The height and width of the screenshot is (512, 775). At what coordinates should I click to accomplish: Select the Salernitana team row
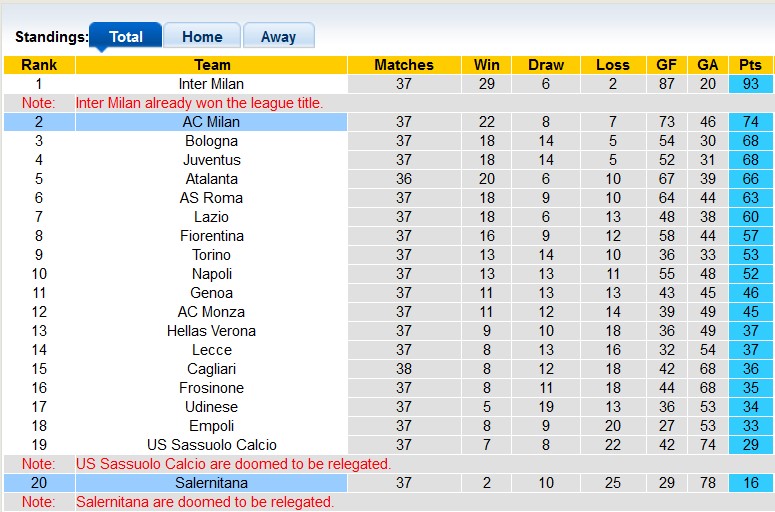pos(211,483)
